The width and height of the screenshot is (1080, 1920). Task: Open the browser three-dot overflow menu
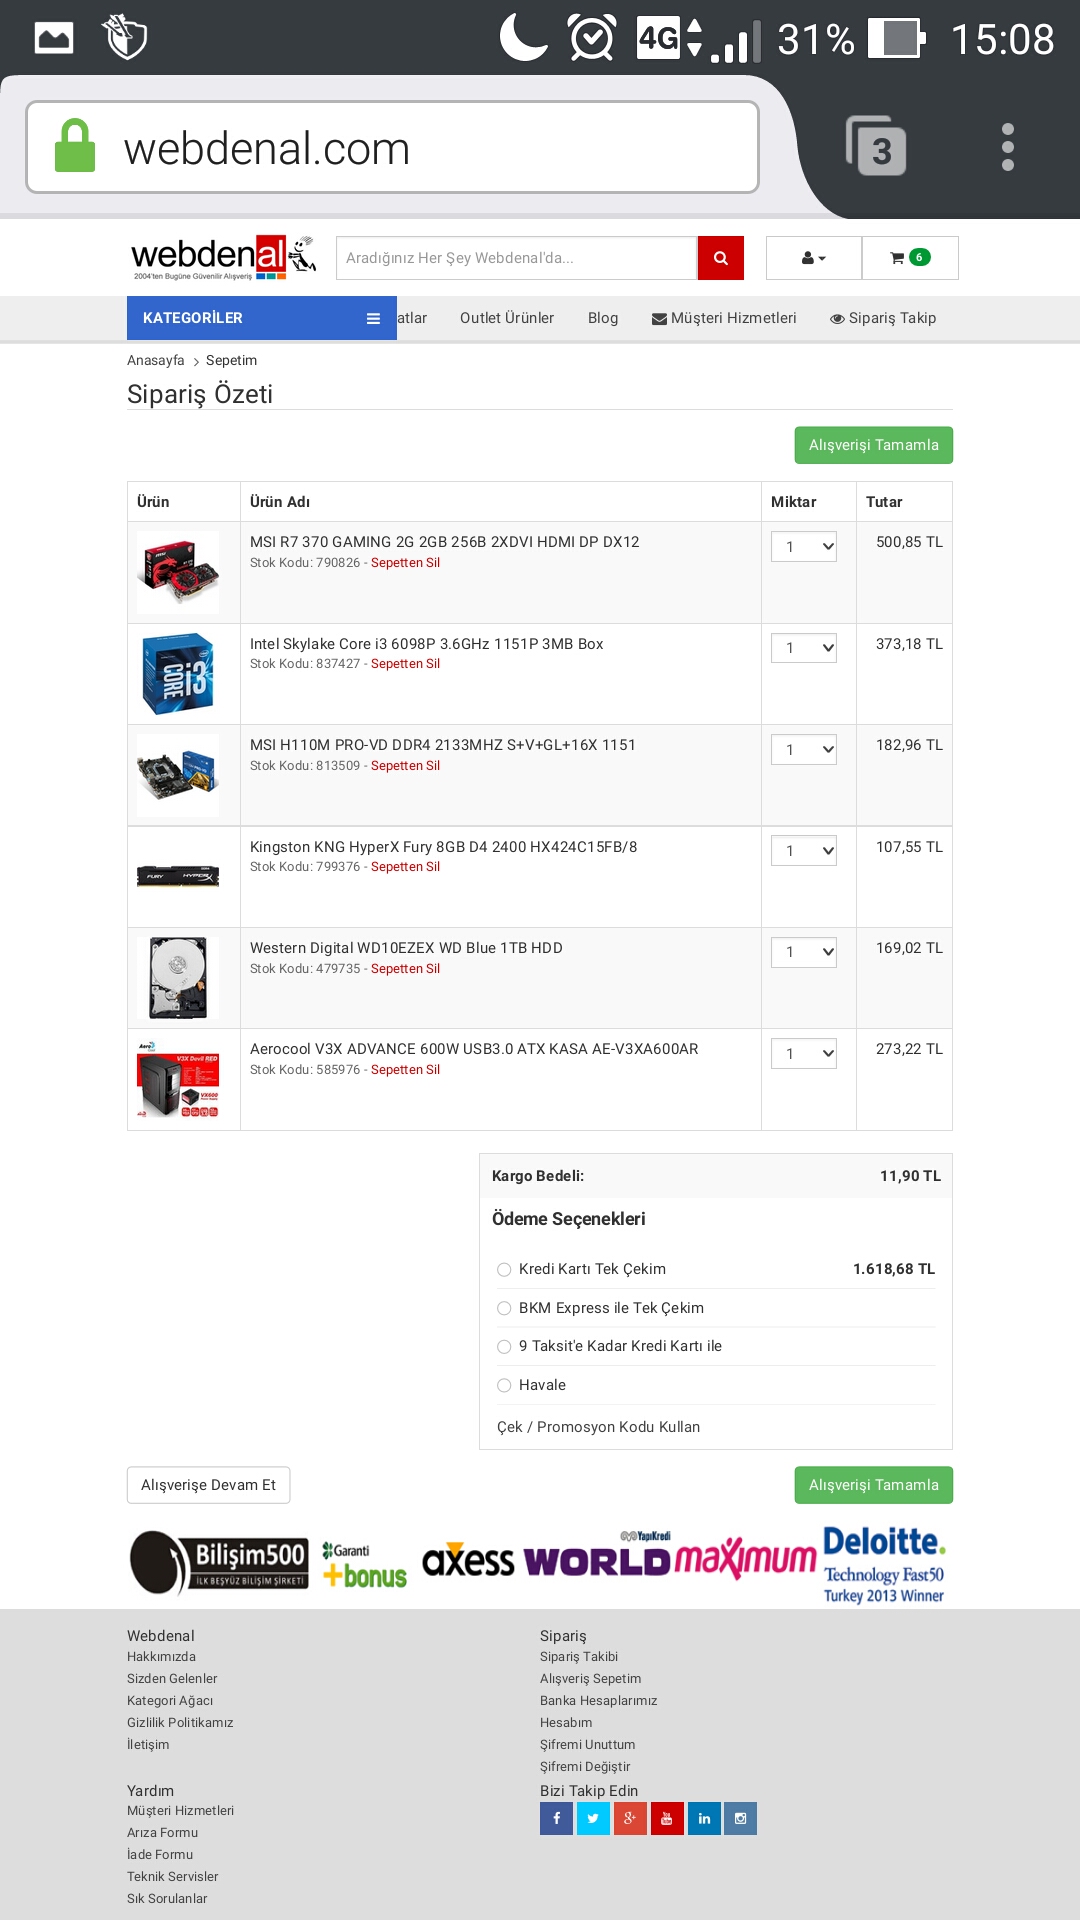pos(1008,147)
